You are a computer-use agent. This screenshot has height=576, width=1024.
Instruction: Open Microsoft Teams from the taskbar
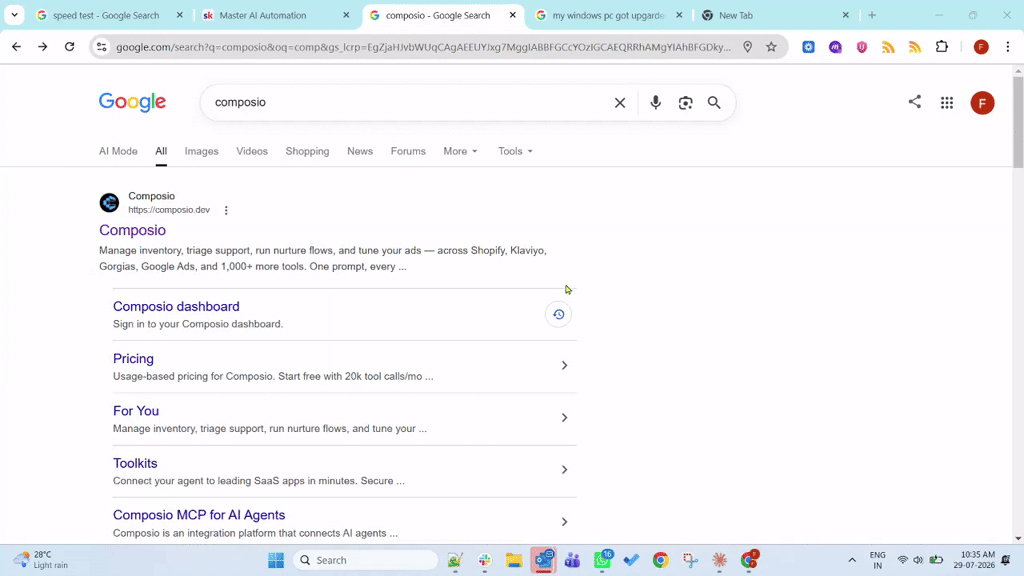(x=573, y=560)
